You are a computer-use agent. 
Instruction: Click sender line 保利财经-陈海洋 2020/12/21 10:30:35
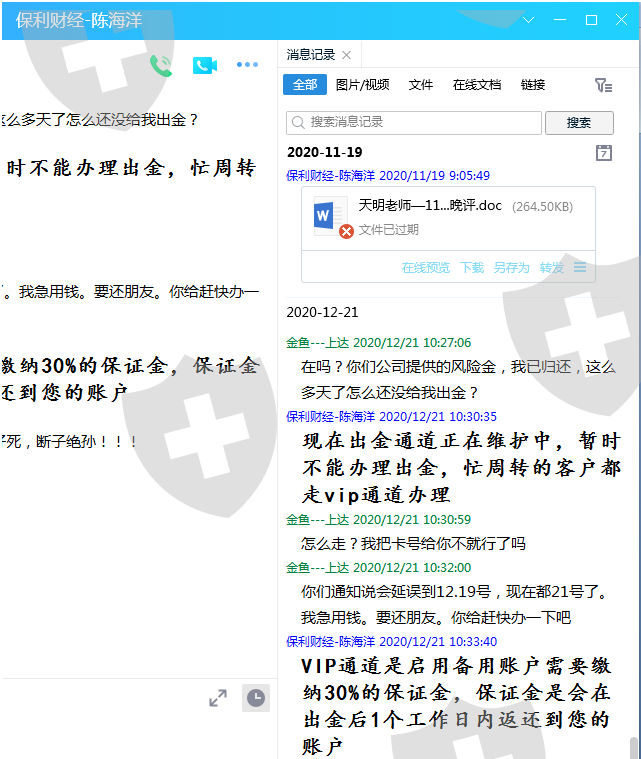(391, 416)
